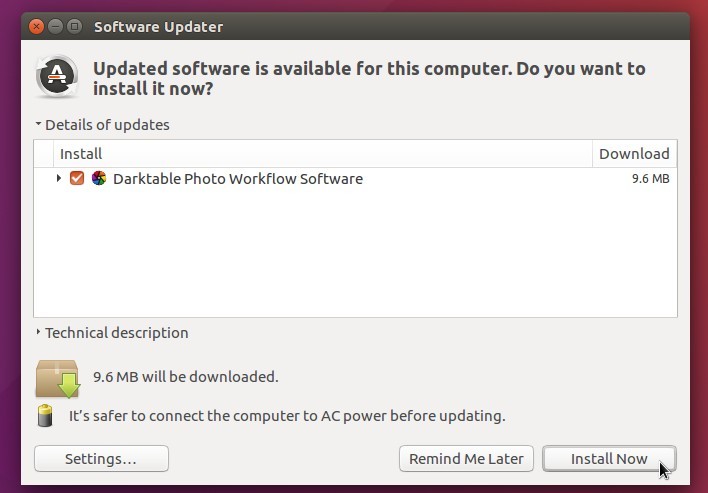The width and height of the screenshot is (708, 493).
Task: Select the Darktable Photo Workflow Software row
Action: point(355,179)
